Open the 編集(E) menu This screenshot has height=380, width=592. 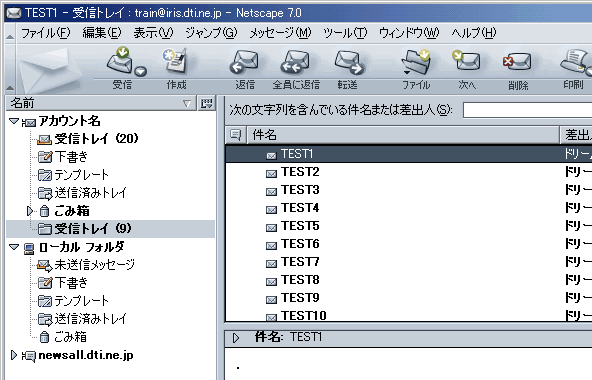point(102,33)
